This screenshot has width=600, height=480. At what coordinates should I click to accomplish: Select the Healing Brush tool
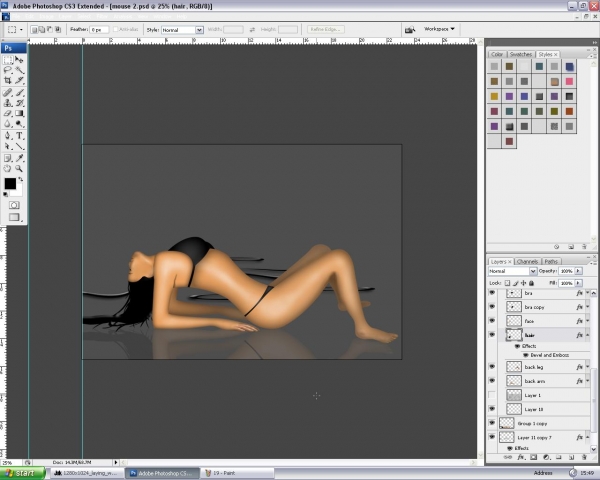[x=8, y=92]
